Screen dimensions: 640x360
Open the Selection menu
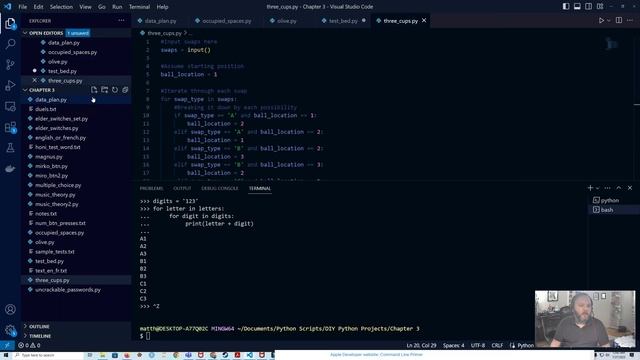point(61,7)
